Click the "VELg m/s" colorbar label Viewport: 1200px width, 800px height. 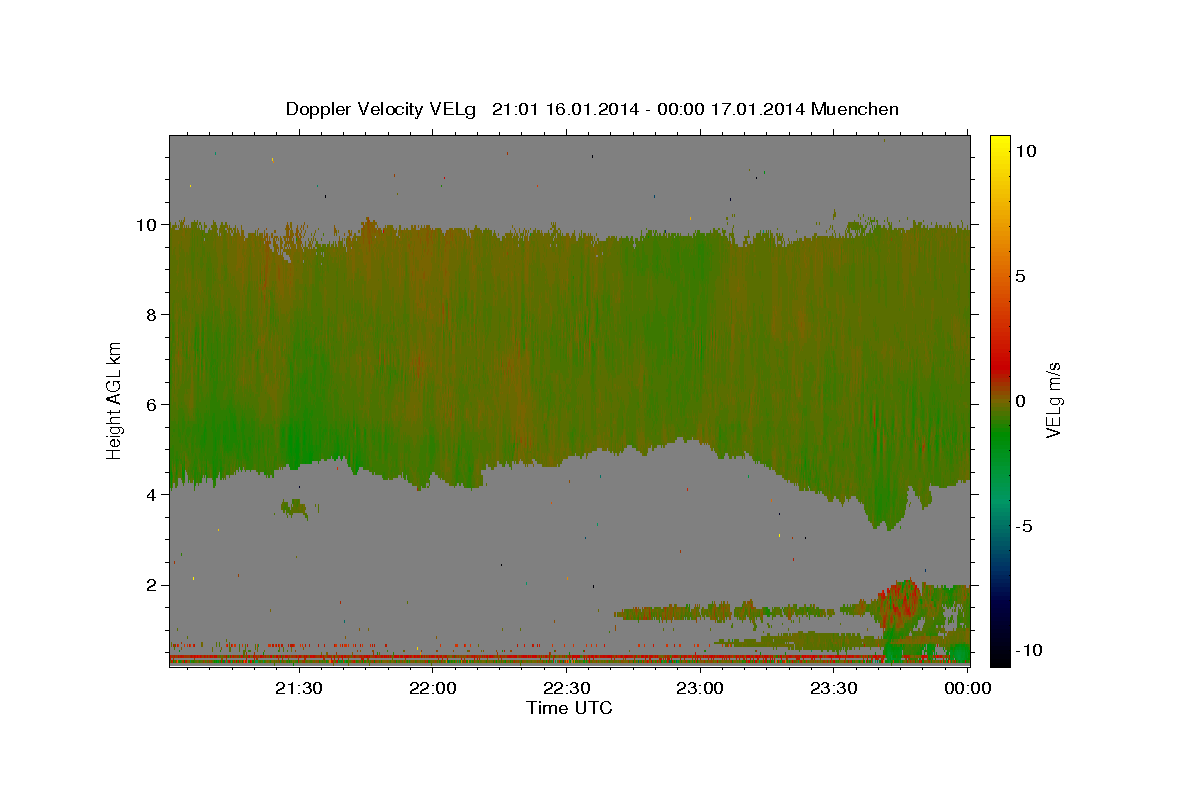(x=1053, y=401)
